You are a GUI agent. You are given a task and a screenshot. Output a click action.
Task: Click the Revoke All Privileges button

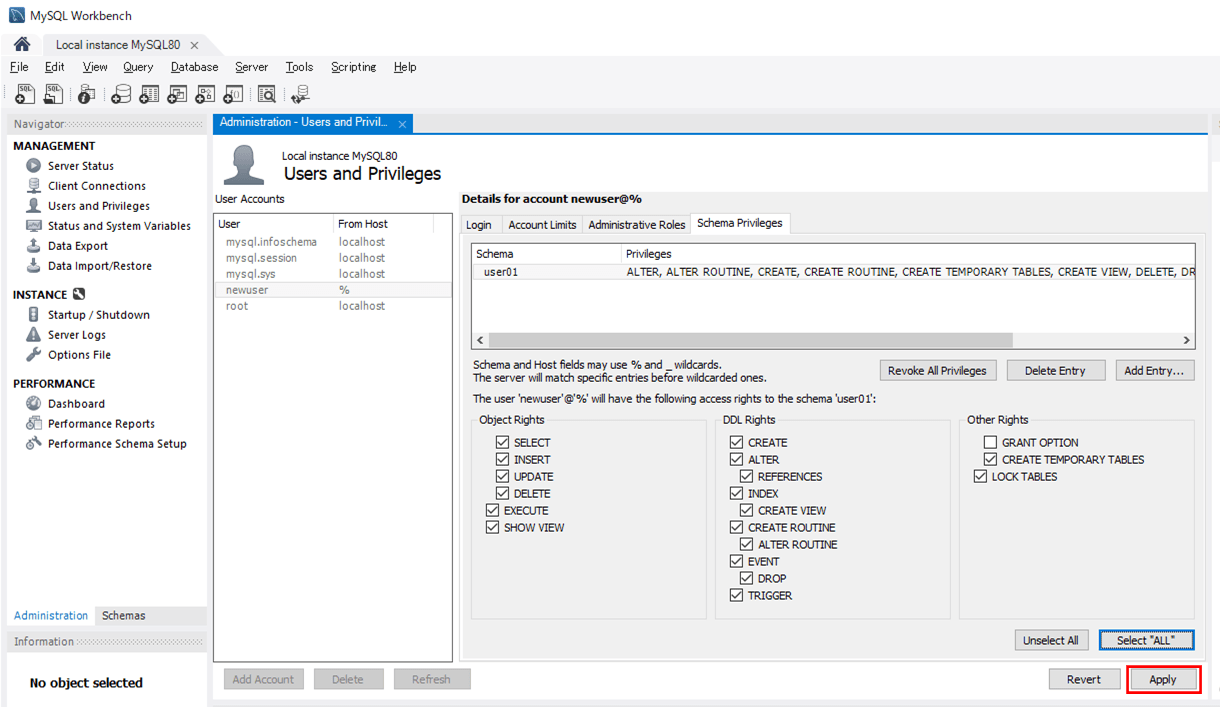[937, 370]
